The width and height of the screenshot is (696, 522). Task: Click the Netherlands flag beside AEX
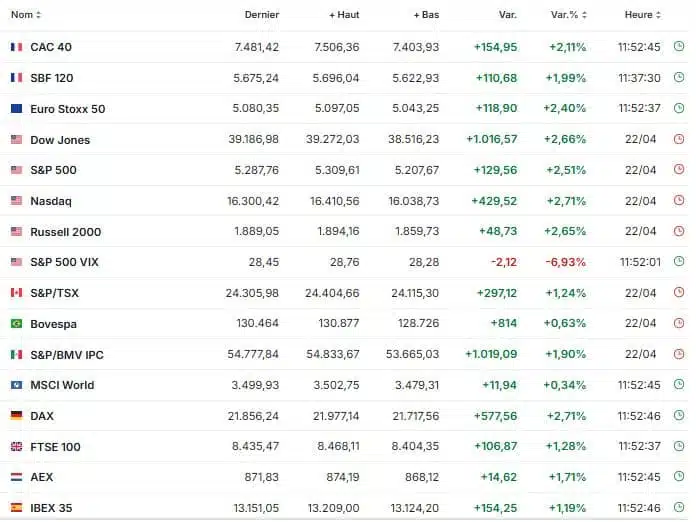click(16, 477)
